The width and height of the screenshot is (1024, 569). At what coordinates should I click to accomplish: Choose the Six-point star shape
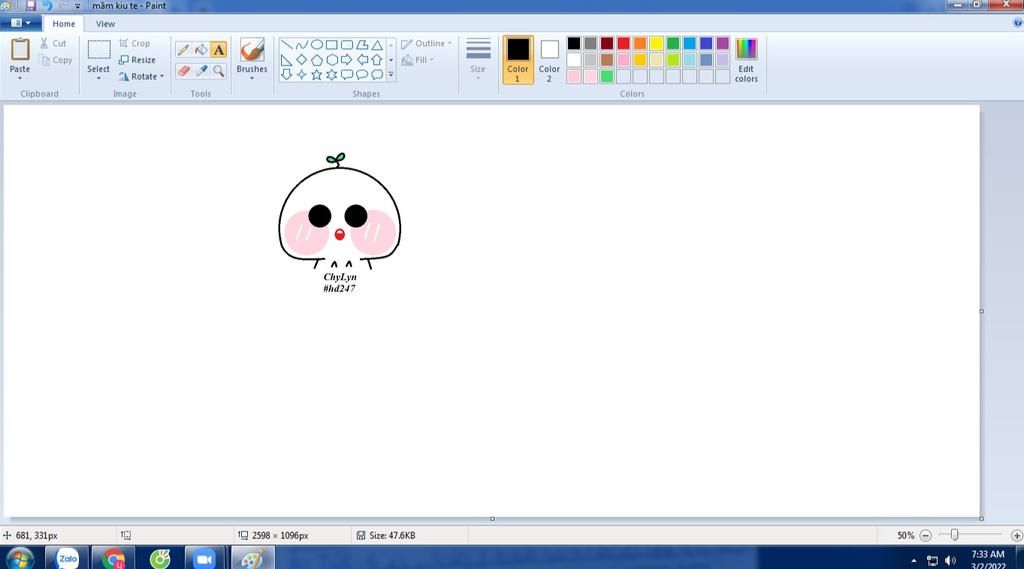click(x=332, y=74)
